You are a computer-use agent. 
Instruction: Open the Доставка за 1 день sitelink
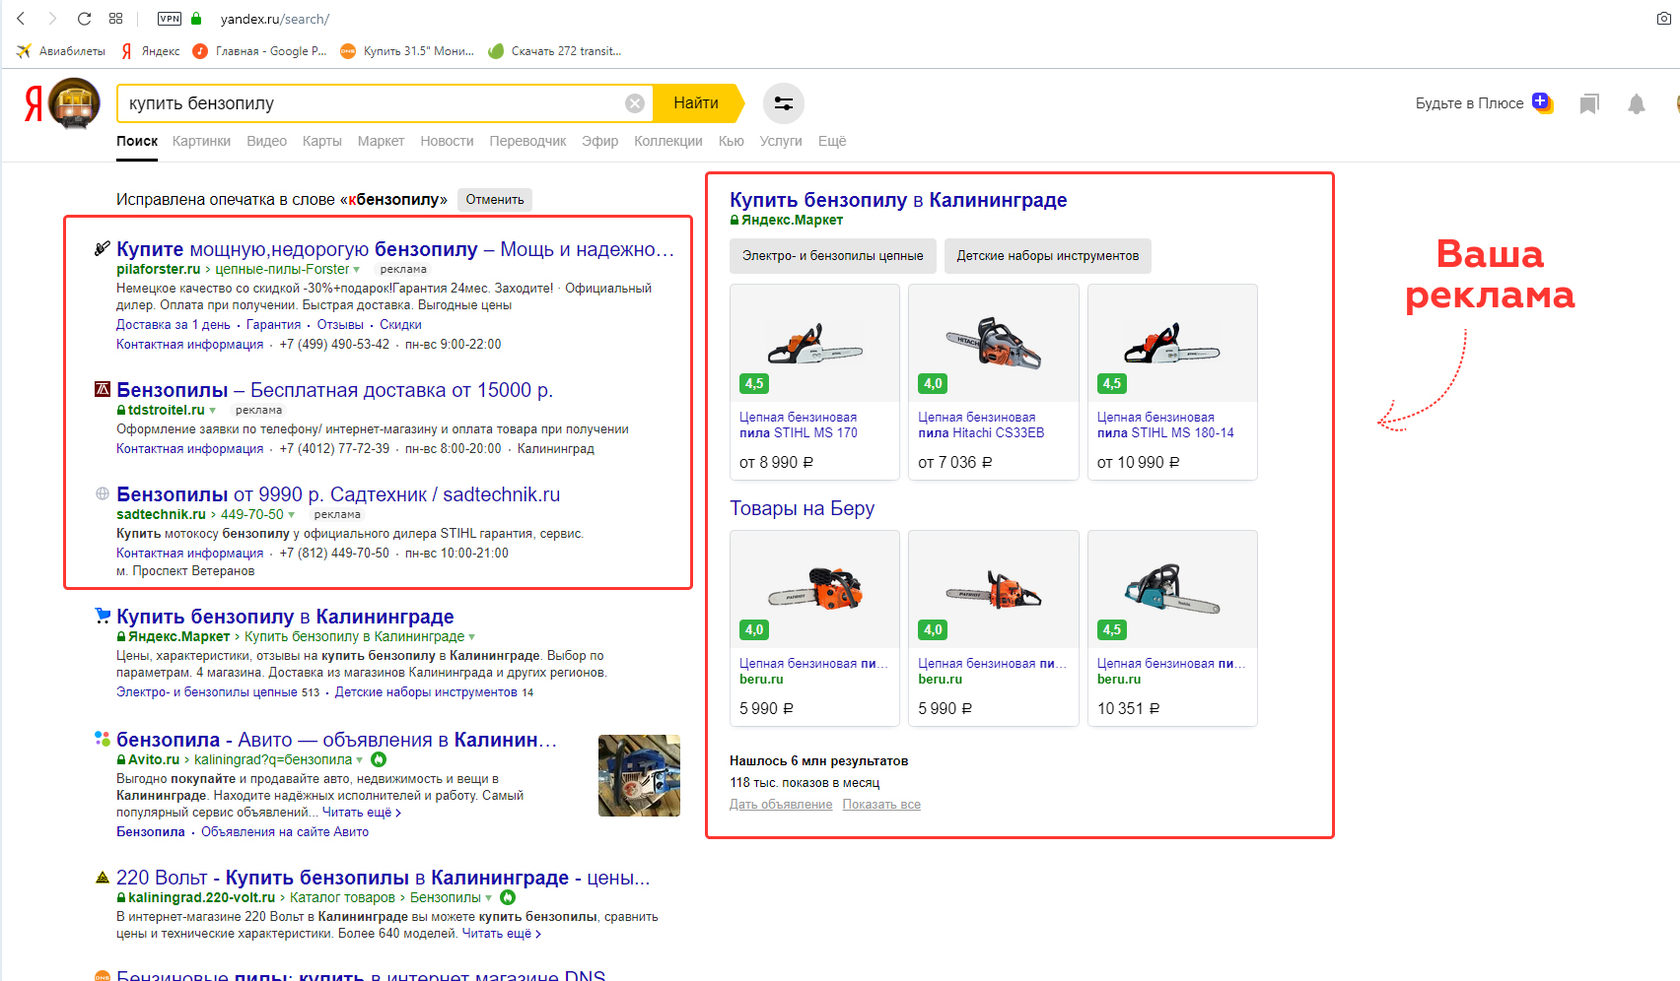tap(173, 325)
